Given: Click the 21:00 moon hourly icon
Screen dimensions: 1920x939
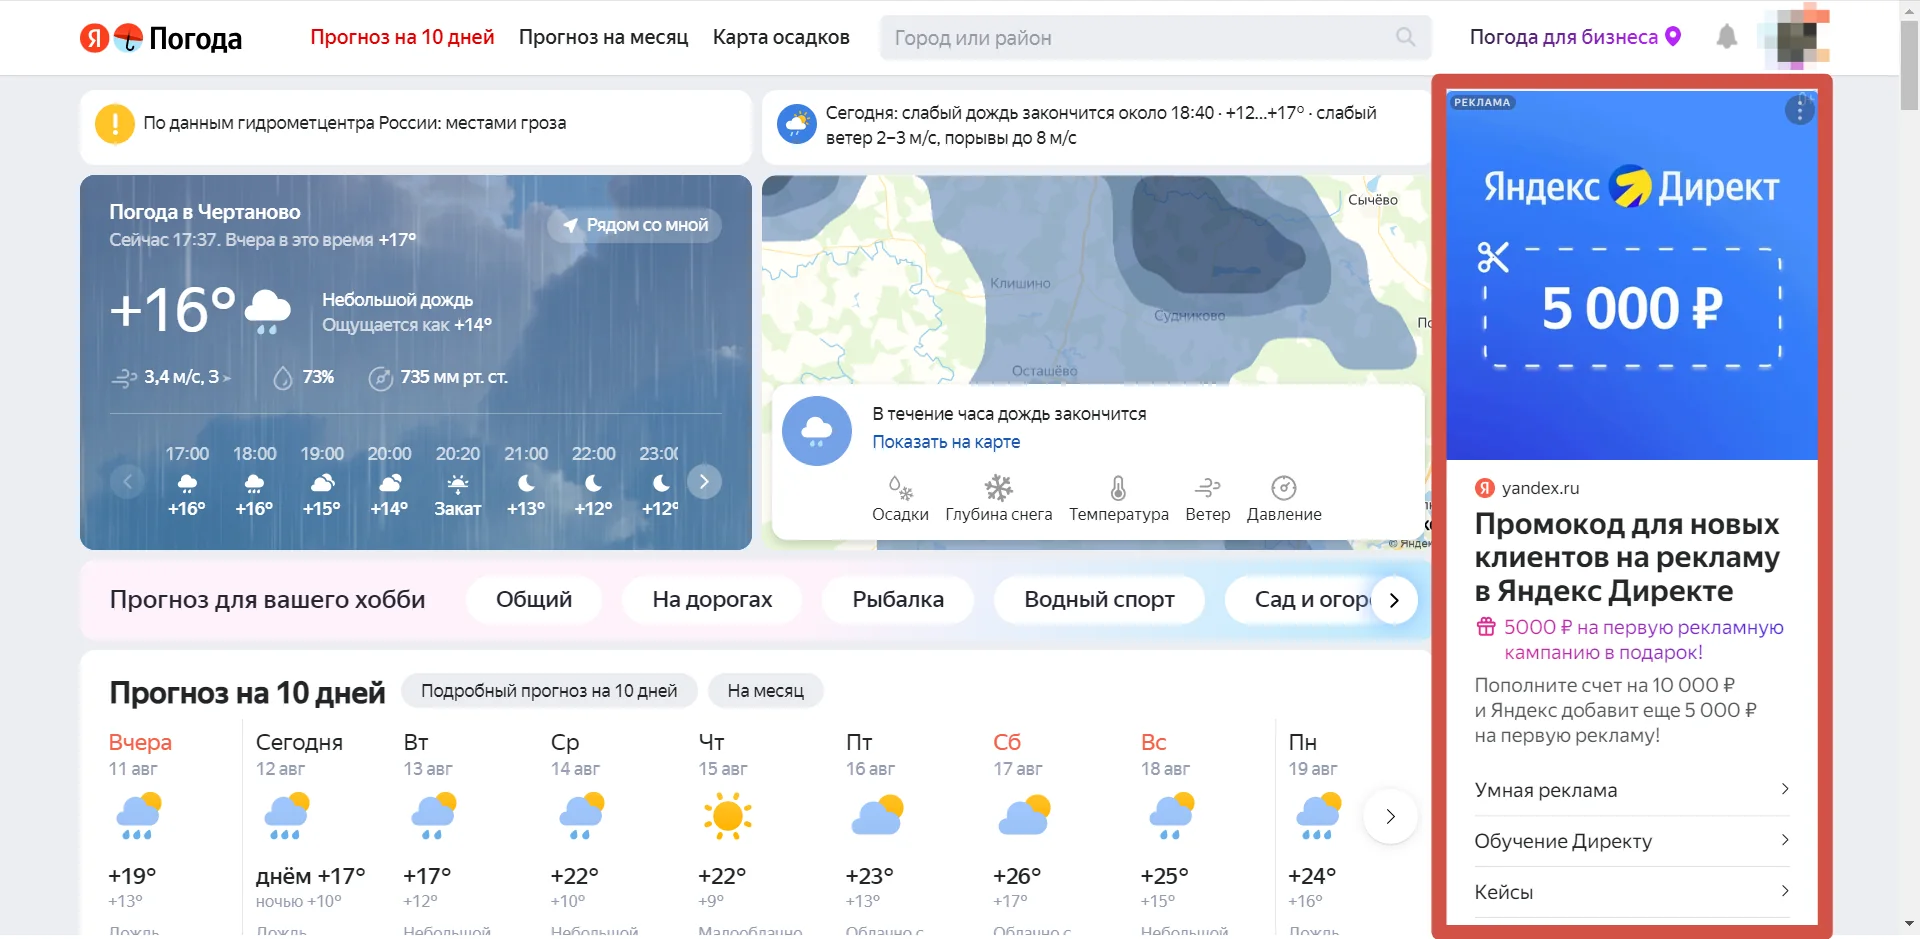Looking at the screenshot, I should click(x=526, y=484).
